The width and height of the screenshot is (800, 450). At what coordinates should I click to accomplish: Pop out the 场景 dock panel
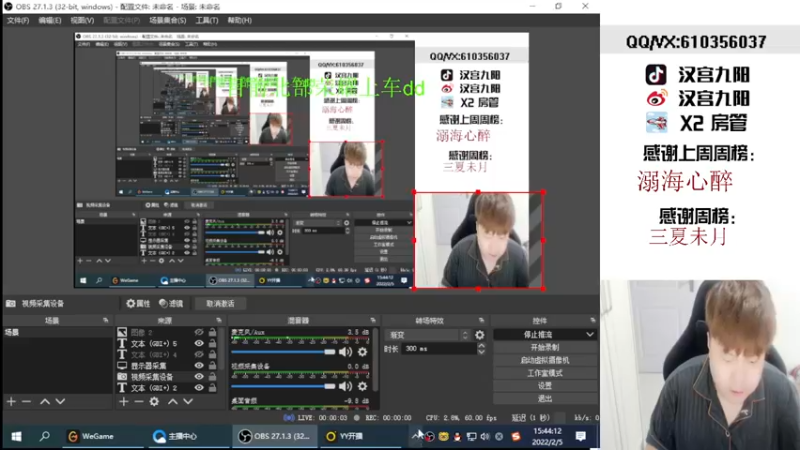click(x=106, y=320)
